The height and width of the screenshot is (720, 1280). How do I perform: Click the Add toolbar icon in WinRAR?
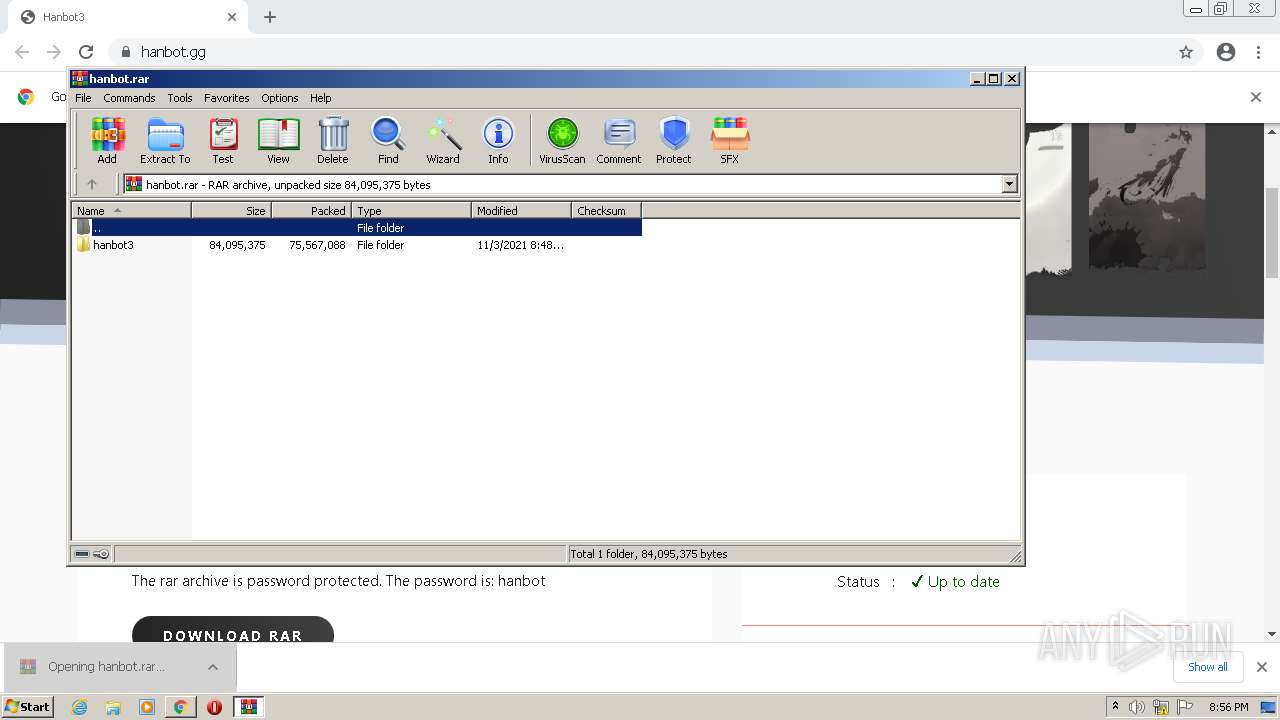coord(107,140)
